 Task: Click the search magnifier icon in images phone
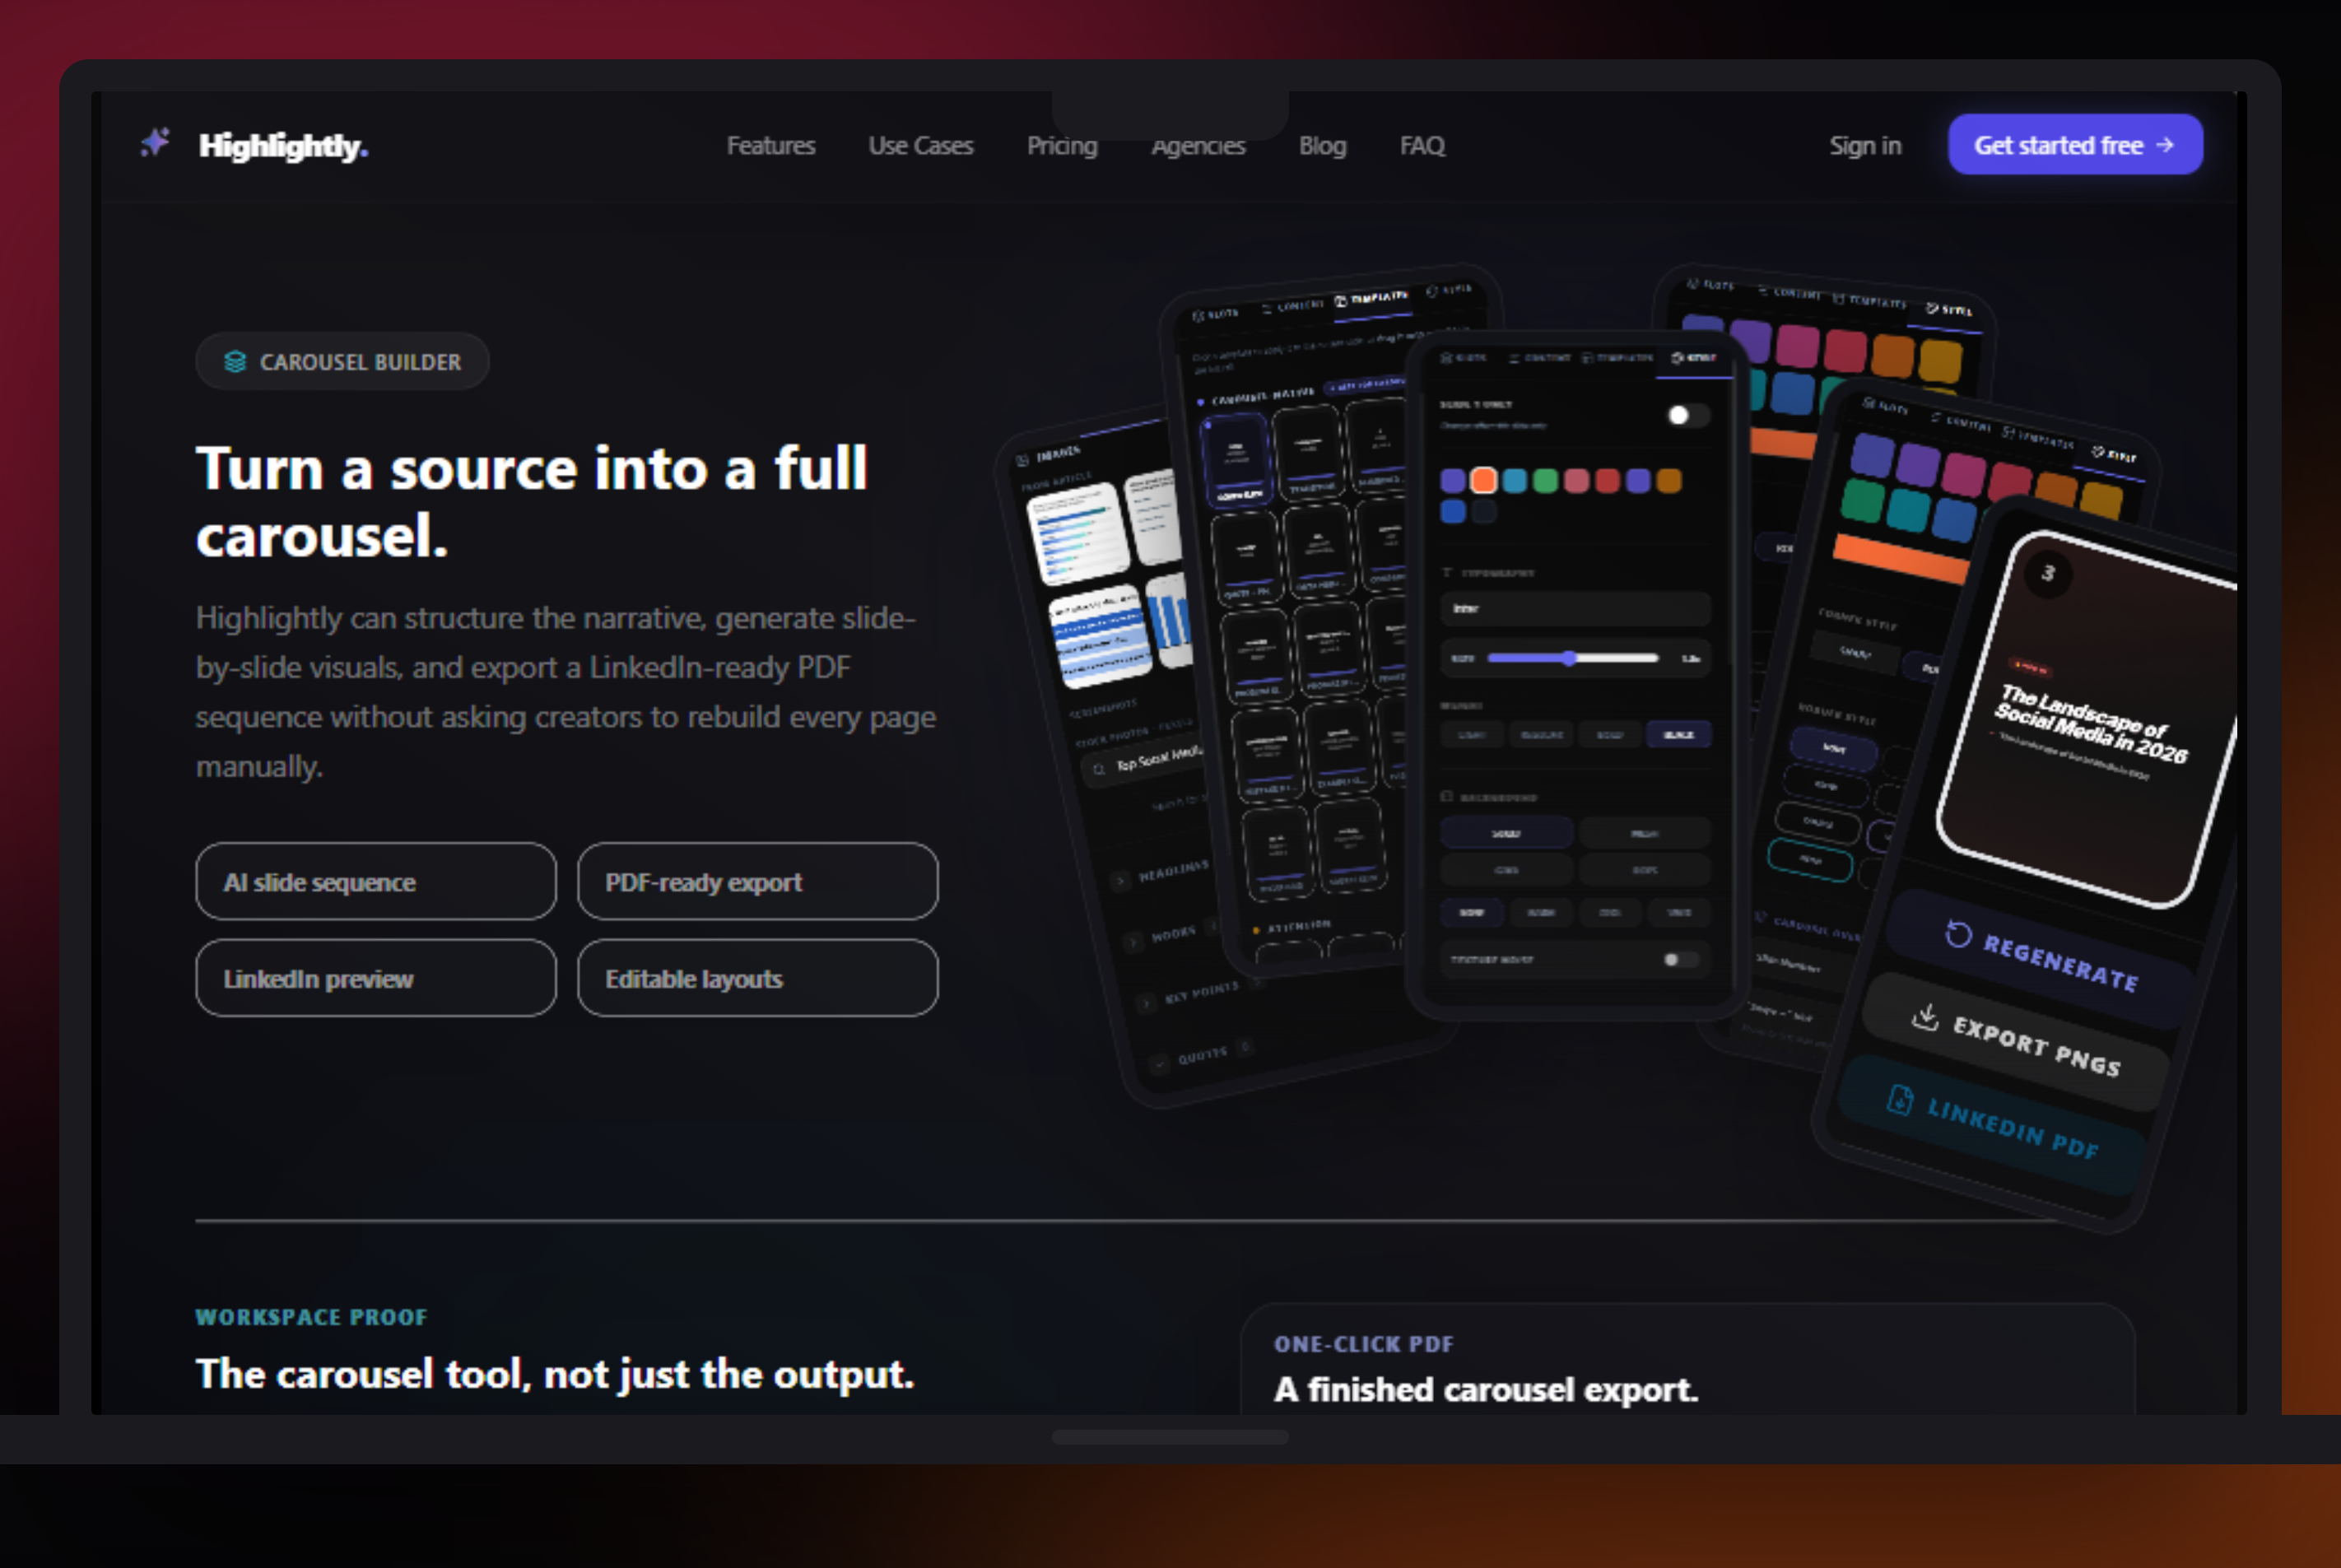coord(1099,769)
